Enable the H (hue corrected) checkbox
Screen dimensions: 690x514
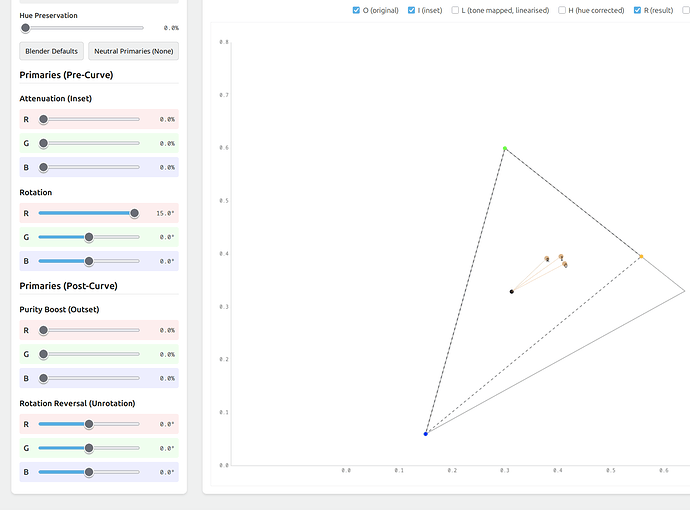tap(562, 10)
